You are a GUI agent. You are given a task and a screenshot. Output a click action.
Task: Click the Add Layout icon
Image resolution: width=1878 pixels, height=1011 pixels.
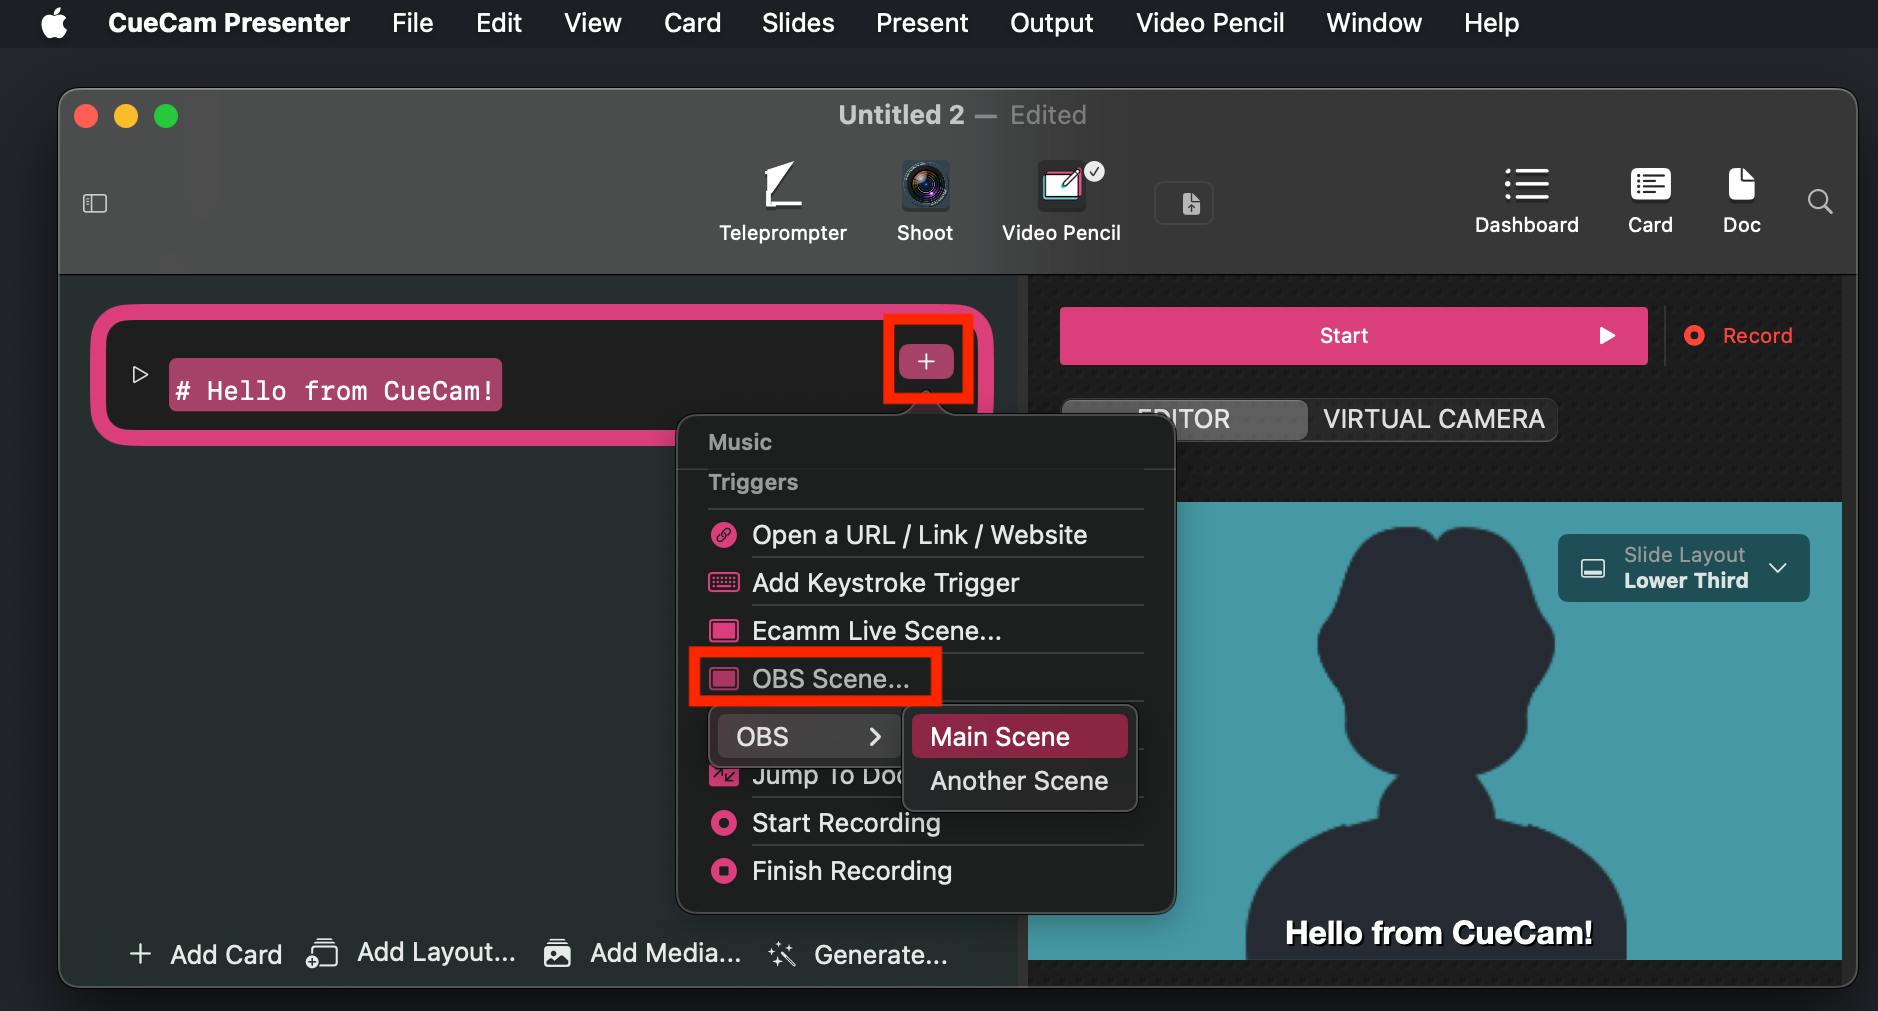tap(322, 953)
